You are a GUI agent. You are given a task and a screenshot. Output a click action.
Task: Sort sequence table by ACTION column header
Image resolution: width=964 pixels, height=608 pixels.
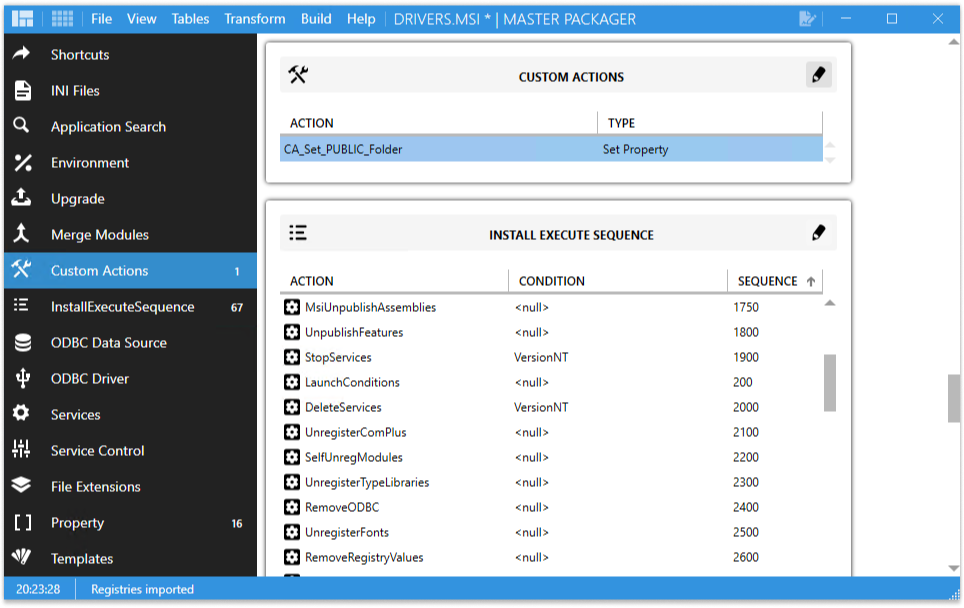pos(394,281)
